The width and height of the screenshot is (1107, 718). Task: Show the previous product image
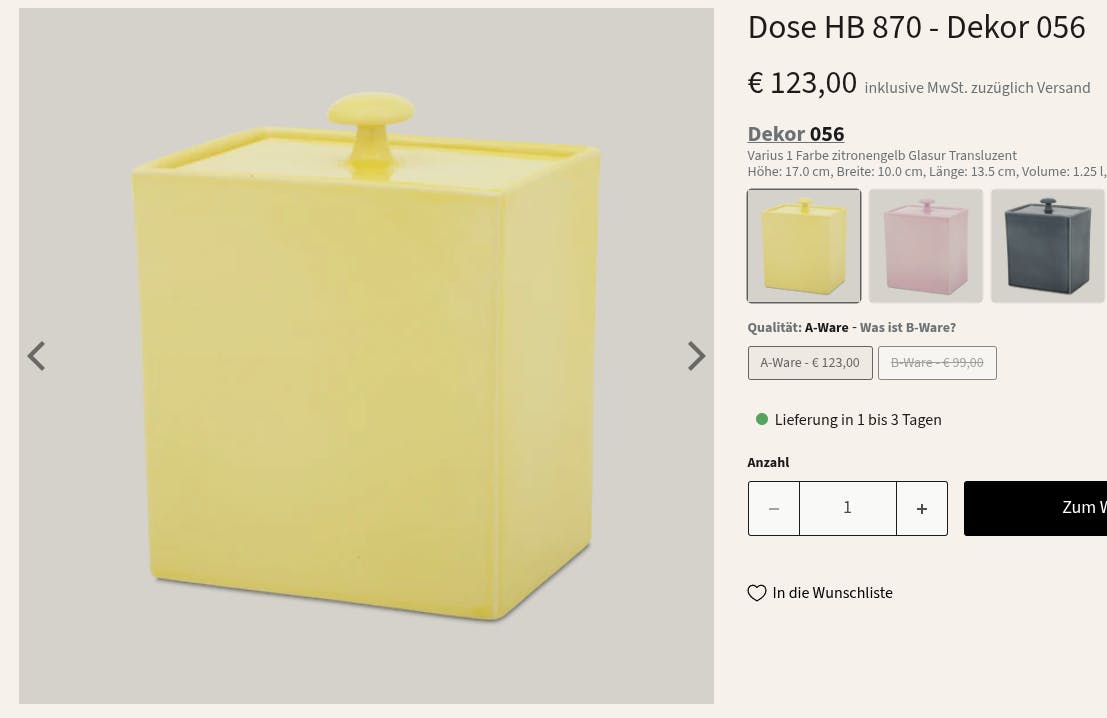coord(37,356)
